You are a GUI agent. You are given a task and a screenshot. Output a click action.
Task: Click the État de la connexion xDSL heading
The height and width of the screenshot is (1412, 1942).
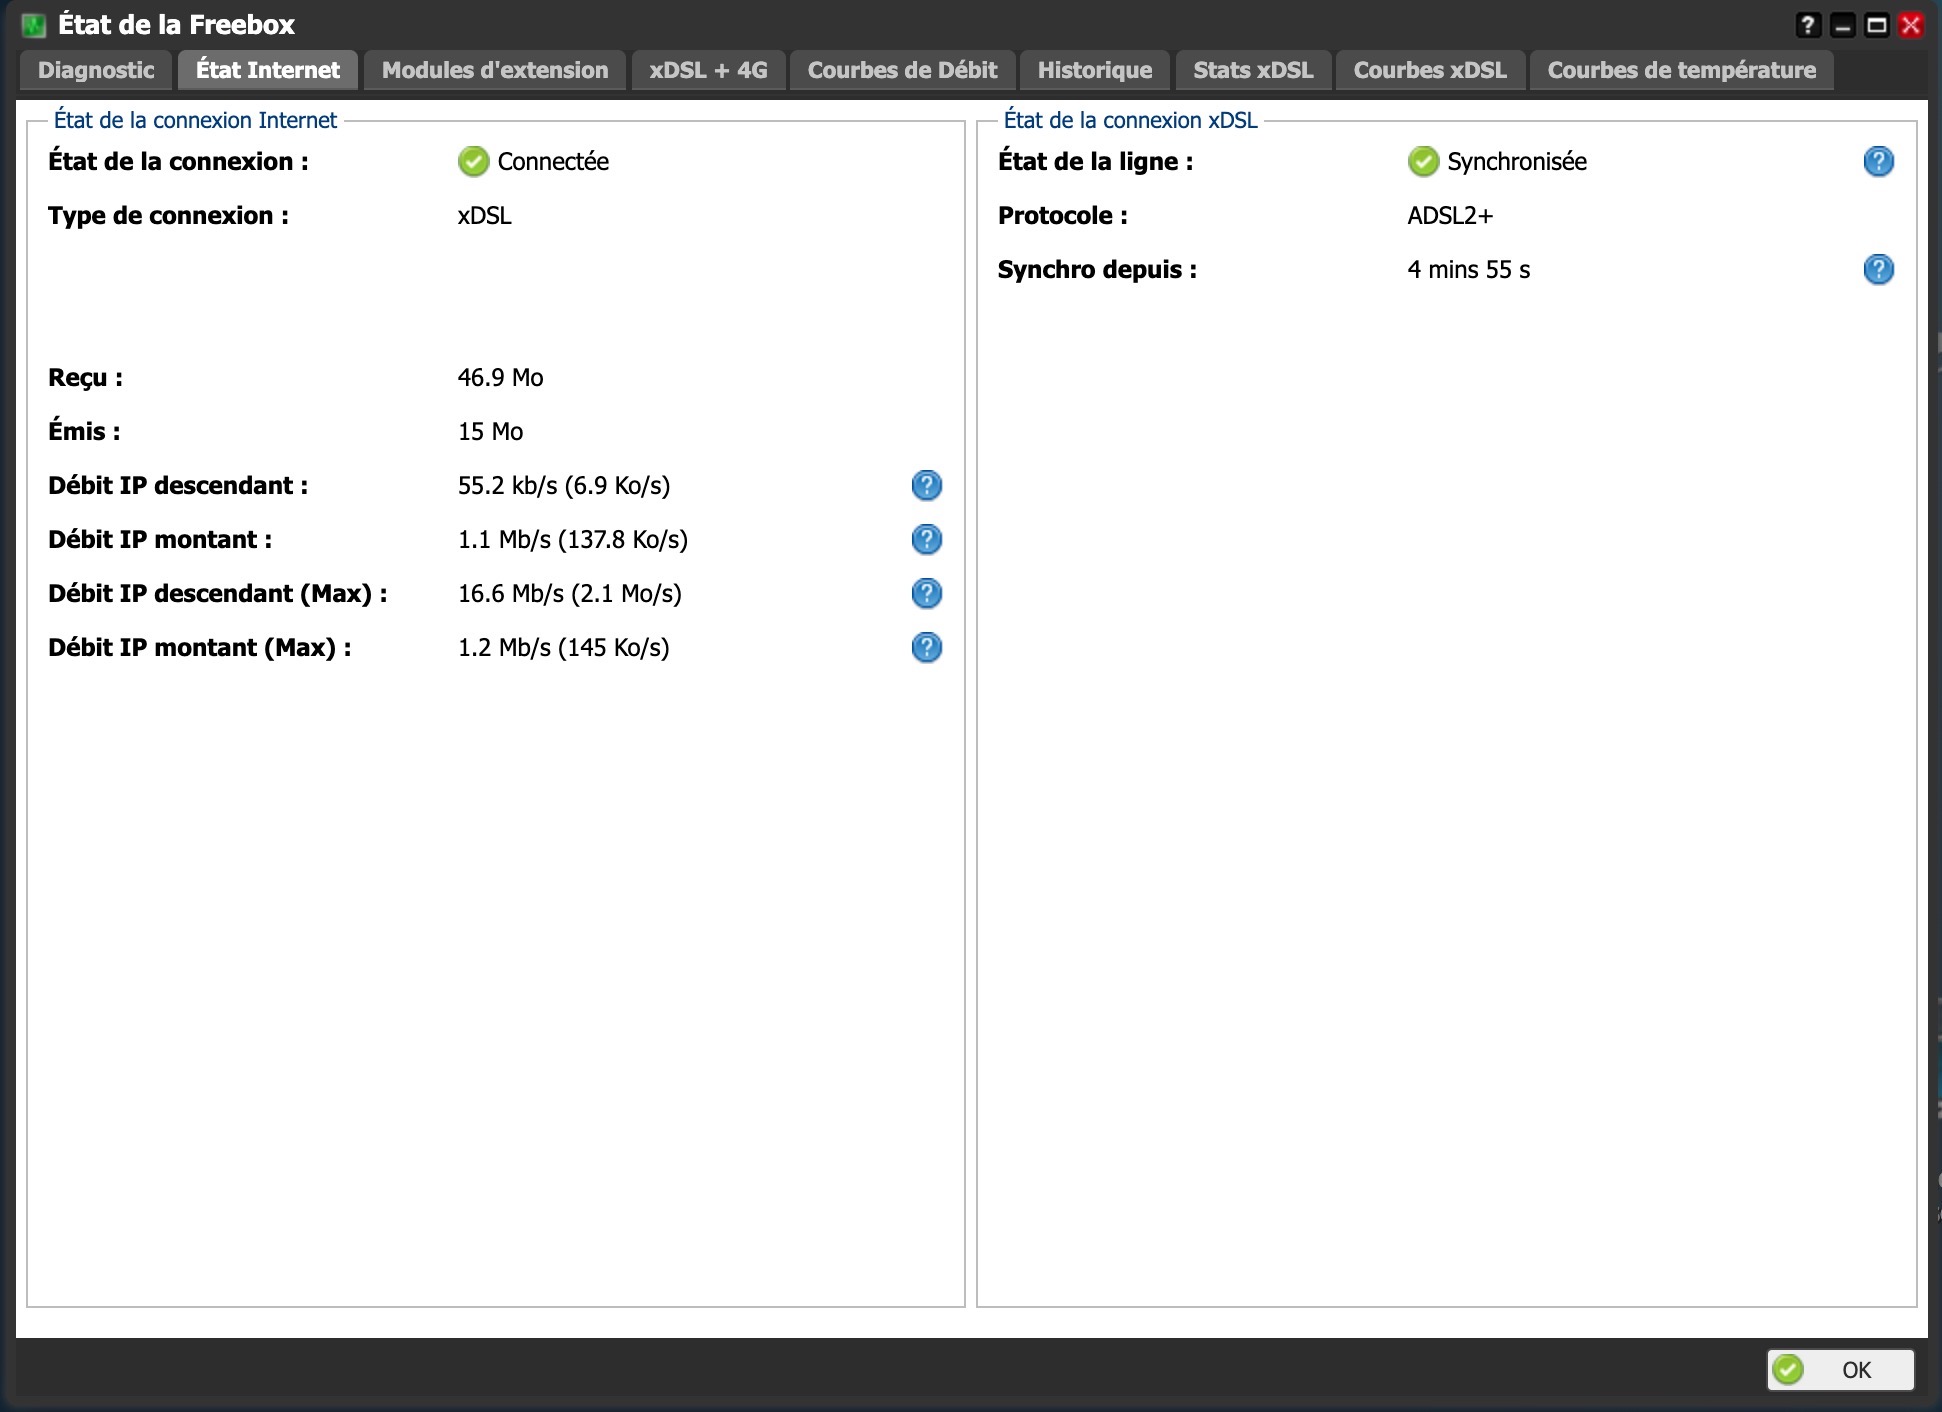1130,120
